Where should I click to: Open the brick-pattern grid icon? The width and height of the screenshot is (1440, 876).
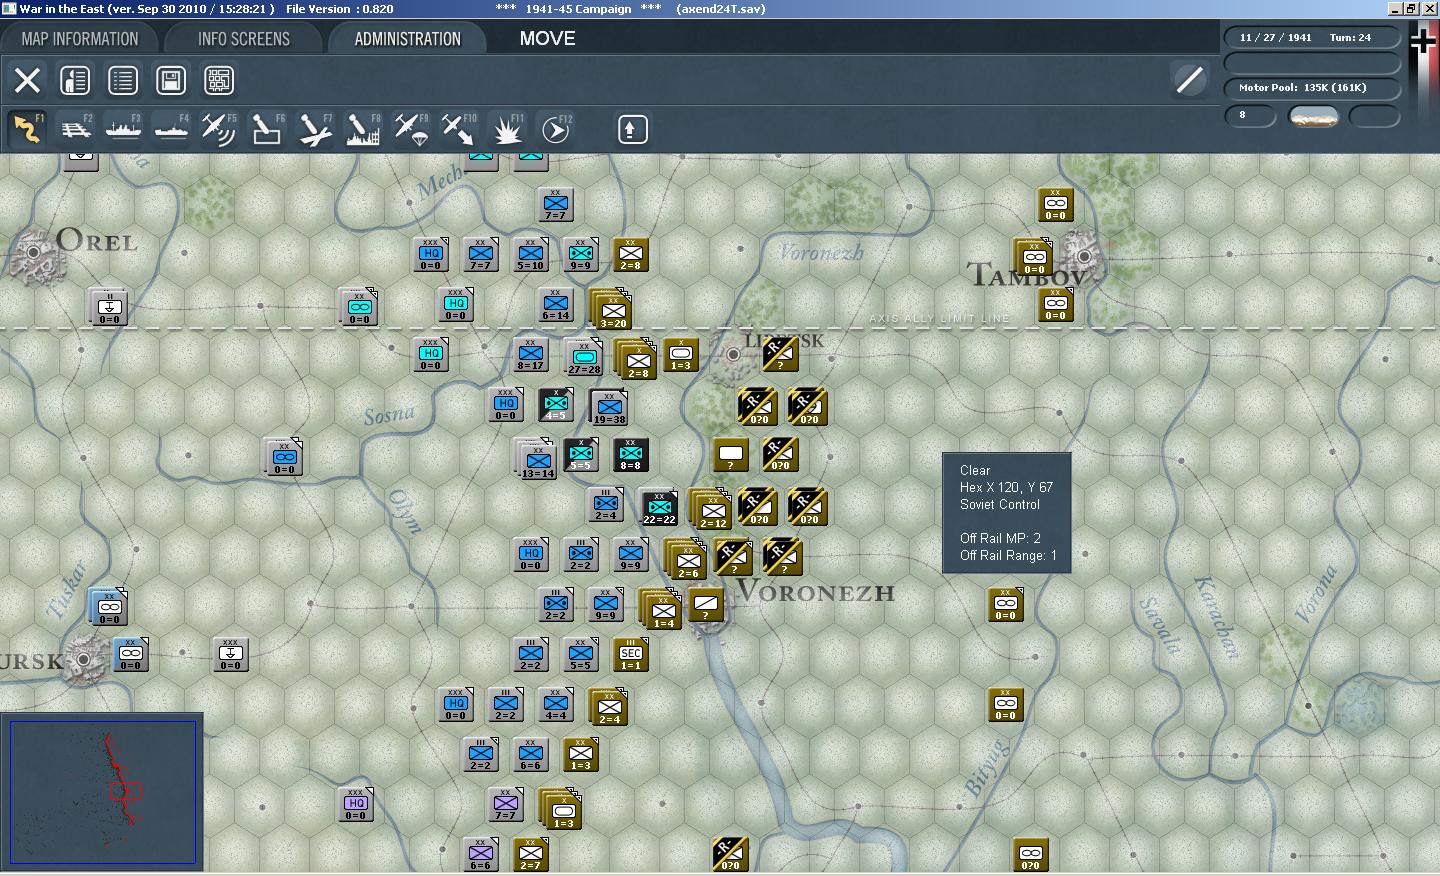pyautogui.click(x=219, y=80)
